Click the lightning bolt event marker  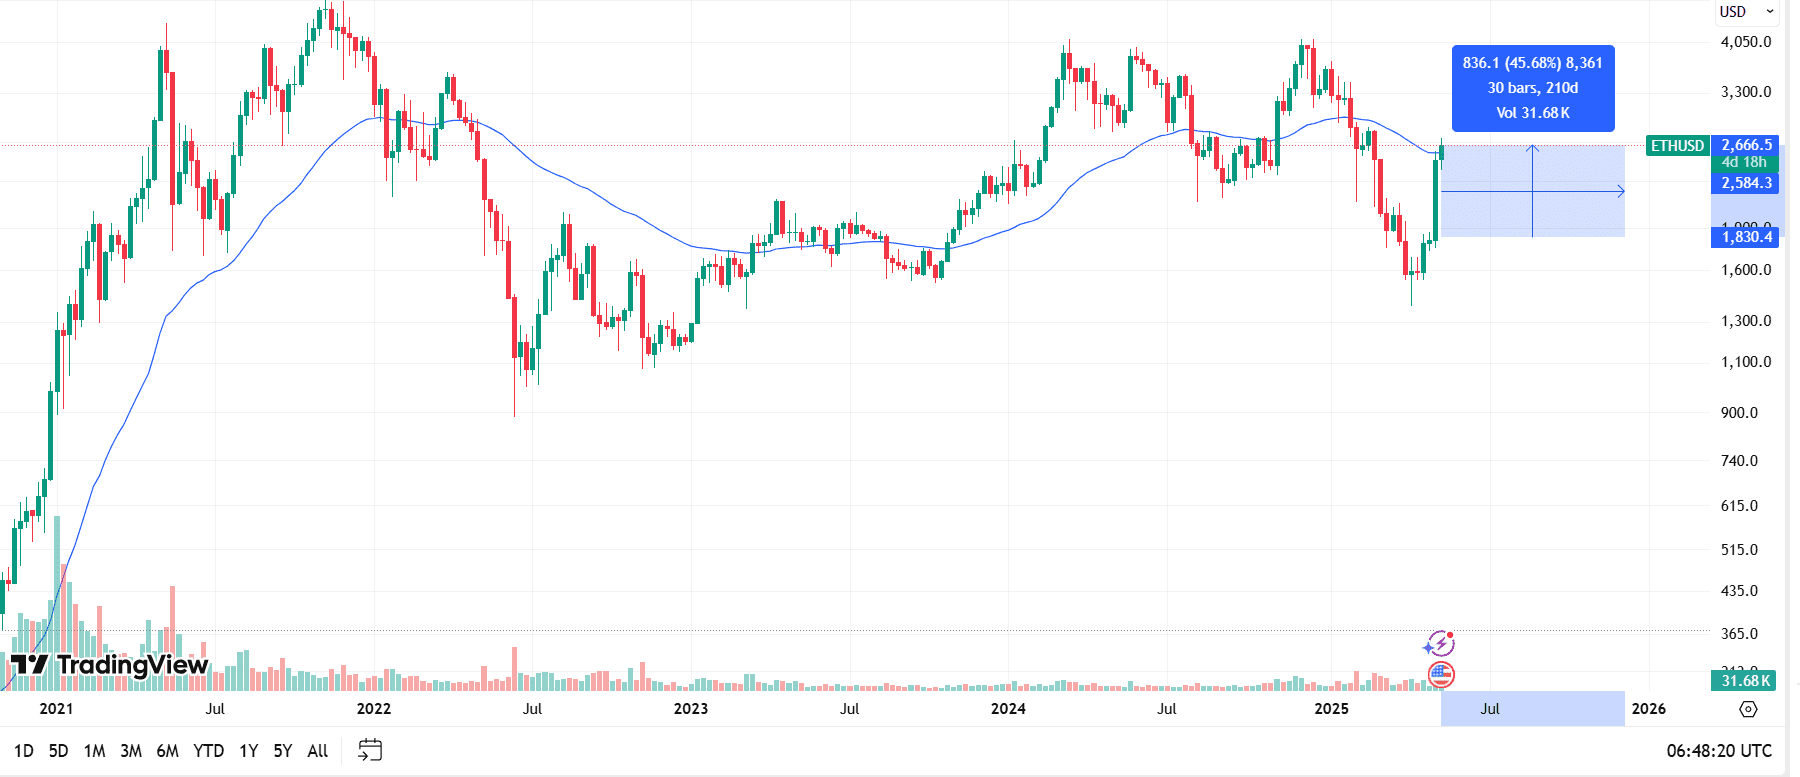(1440, 644)
